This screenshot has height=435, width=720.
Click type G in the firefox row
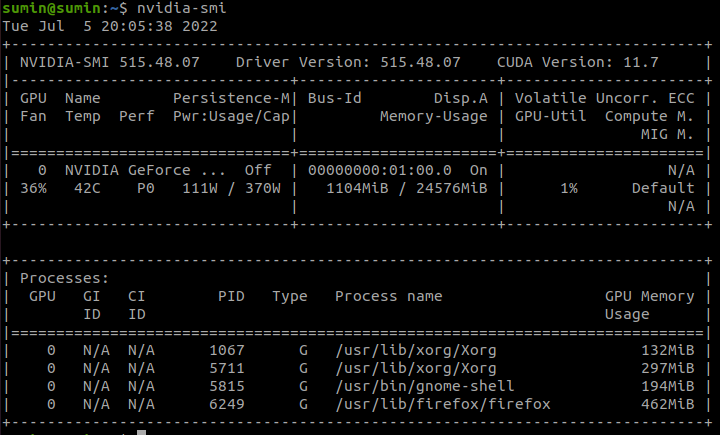303,404
